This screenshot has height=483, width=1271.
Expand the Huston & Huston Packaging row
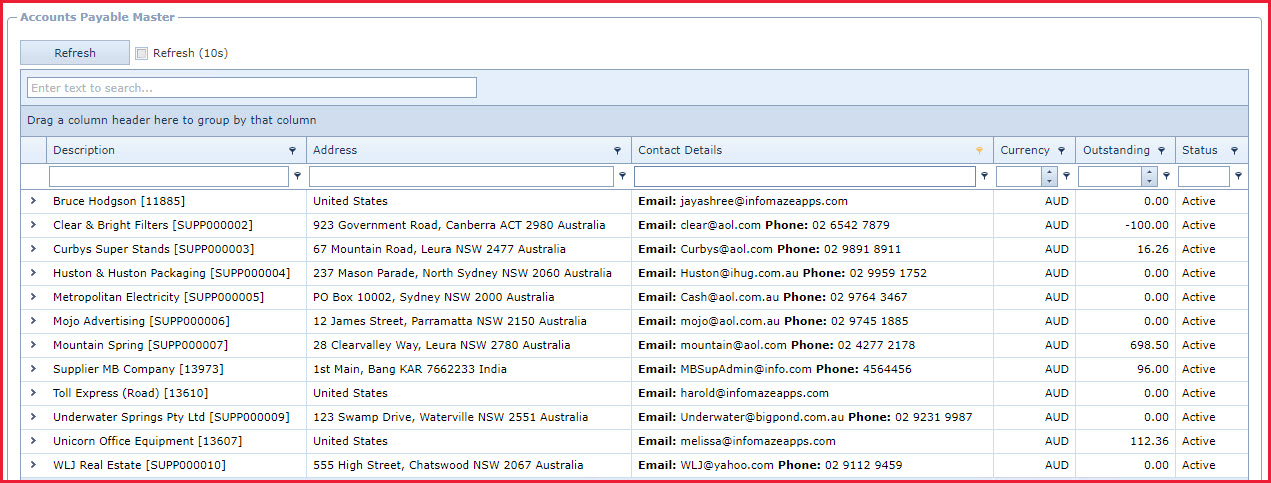(33, 273)
